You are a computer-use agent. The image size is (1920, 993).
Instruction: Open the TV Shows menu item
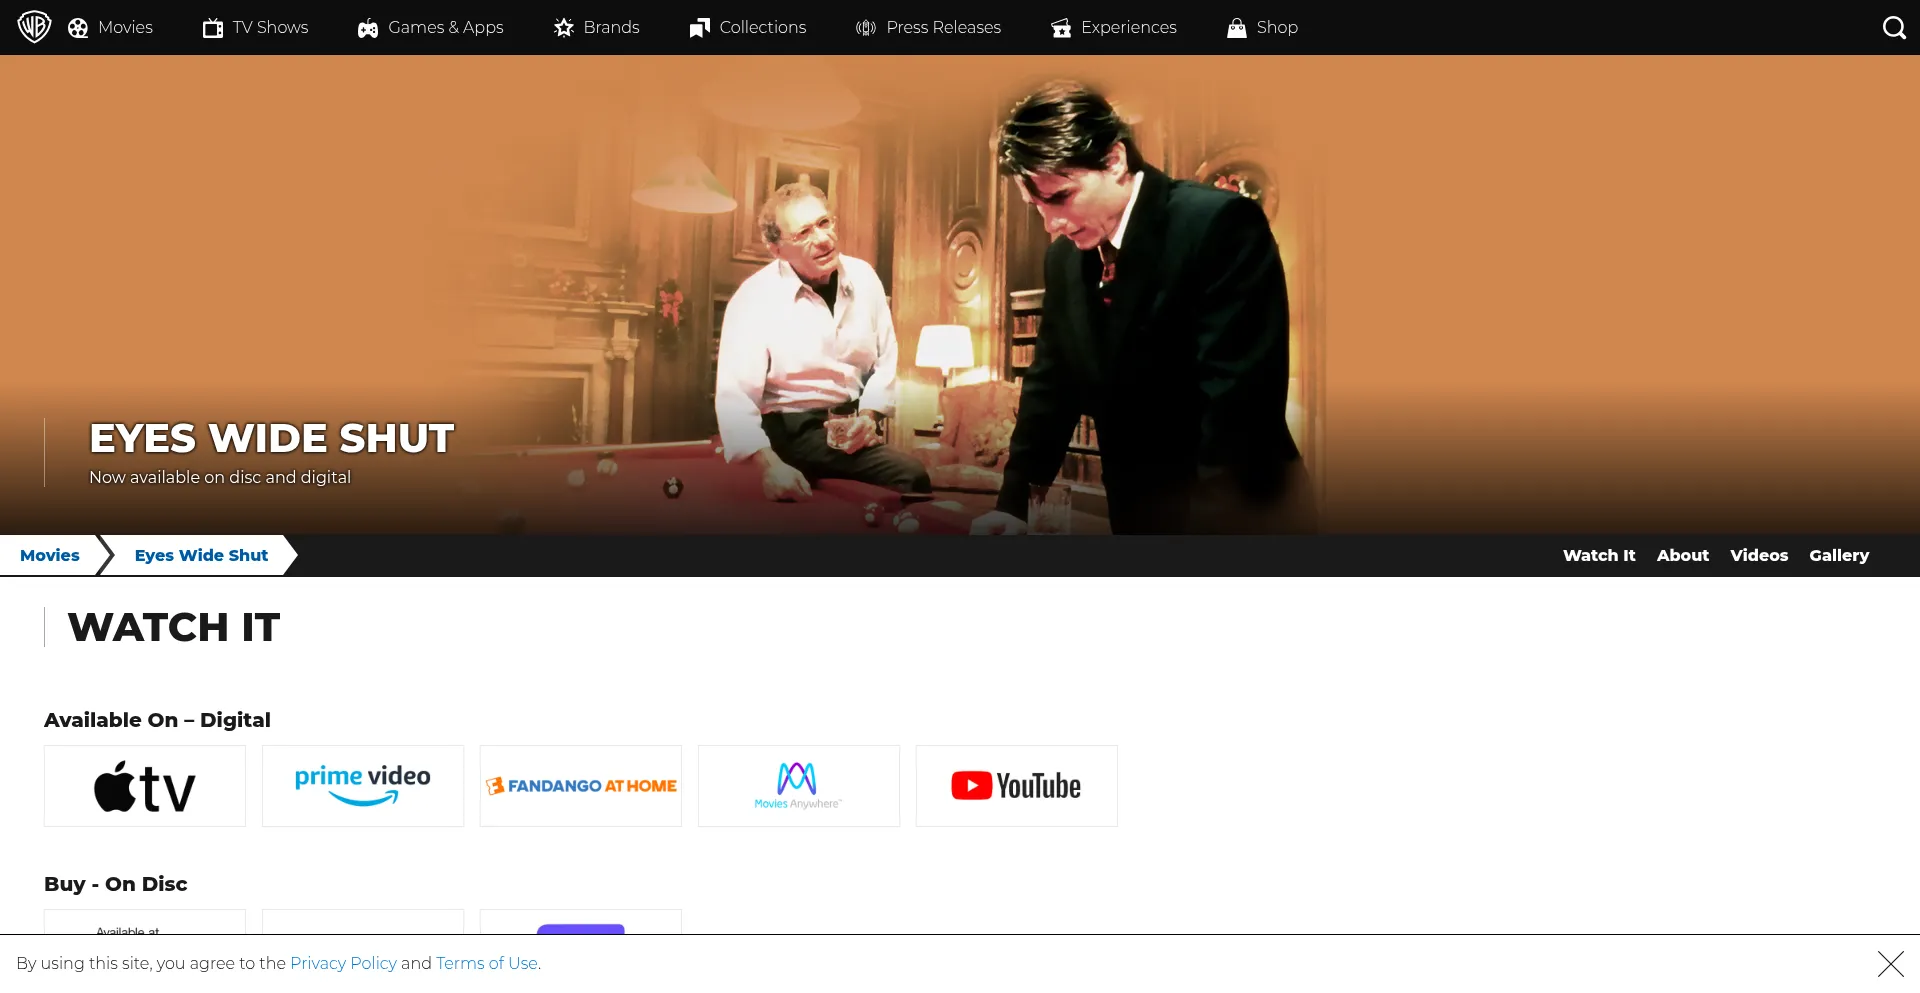pyautogui.click(x=256, y=27)
